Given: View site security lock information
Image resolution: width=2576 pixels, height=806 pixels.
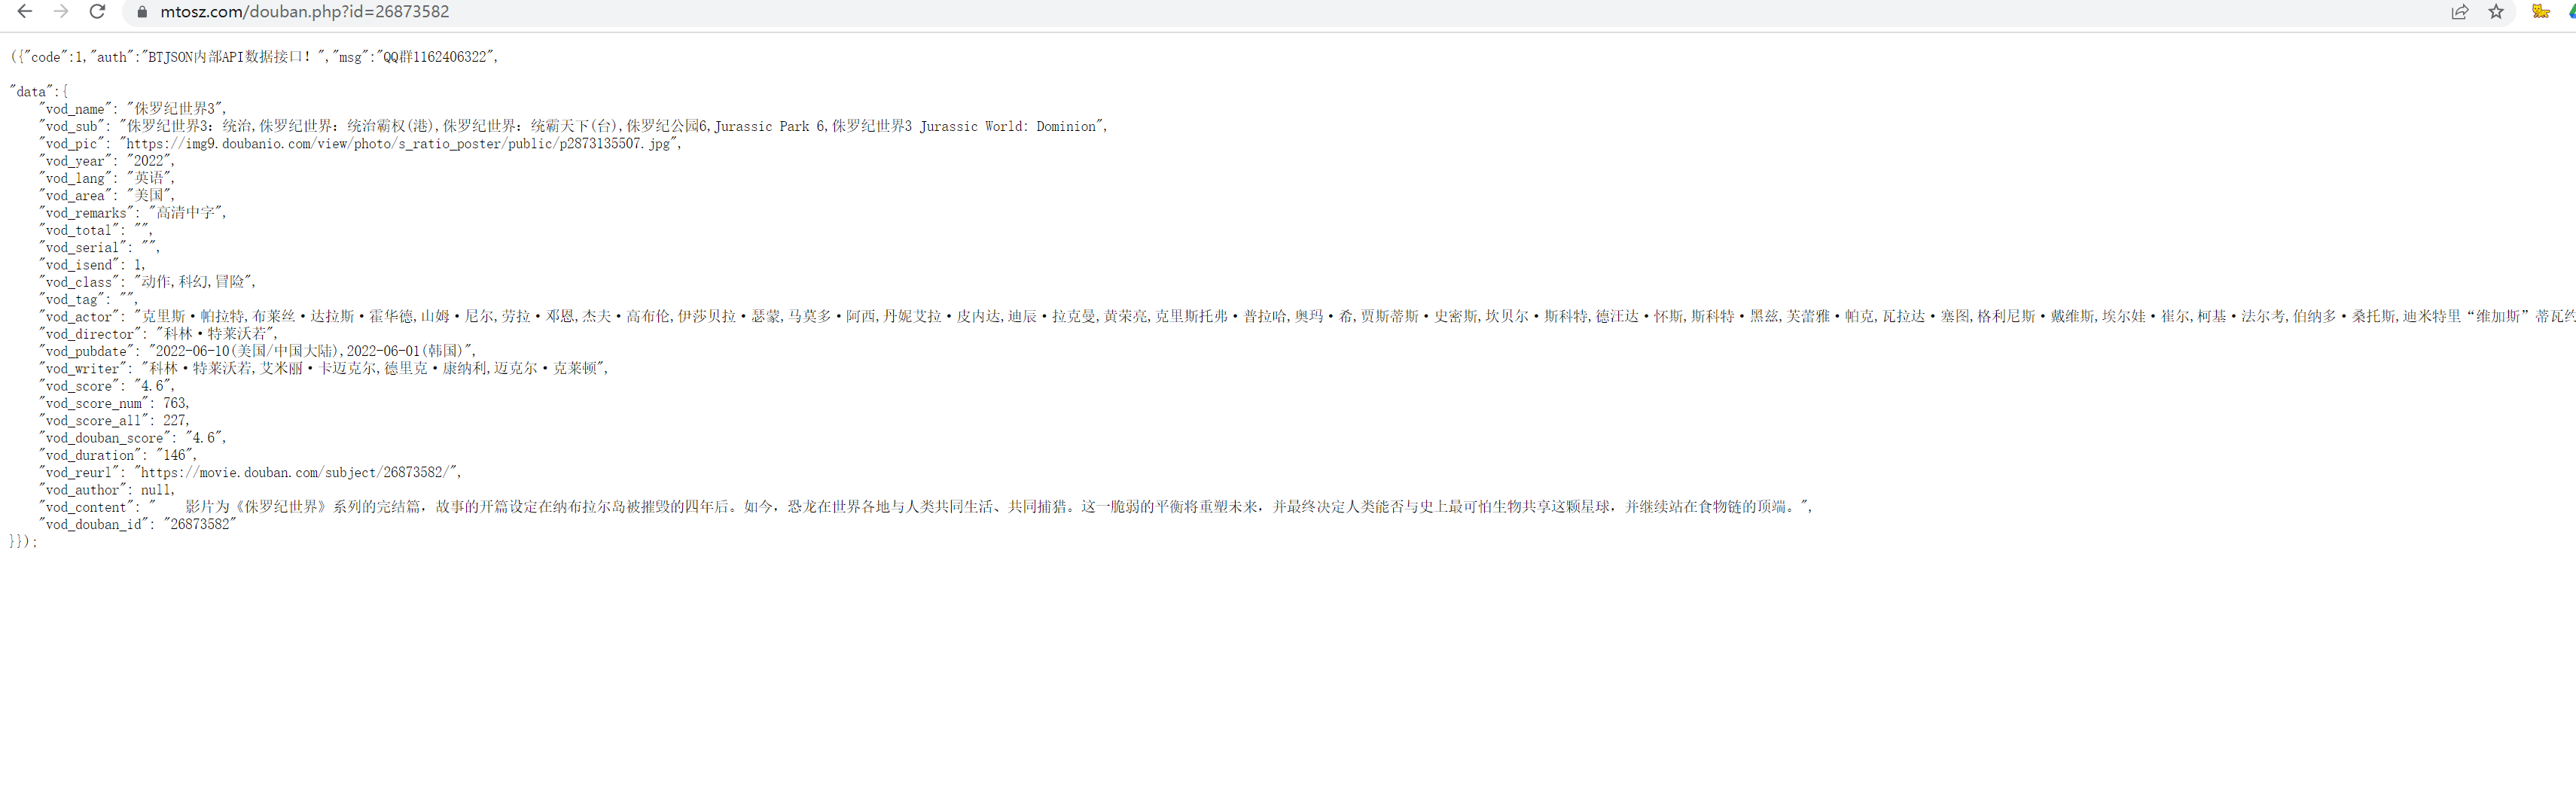Looking at the screenshot, I should pyautogui.click(x=142, y=12).
